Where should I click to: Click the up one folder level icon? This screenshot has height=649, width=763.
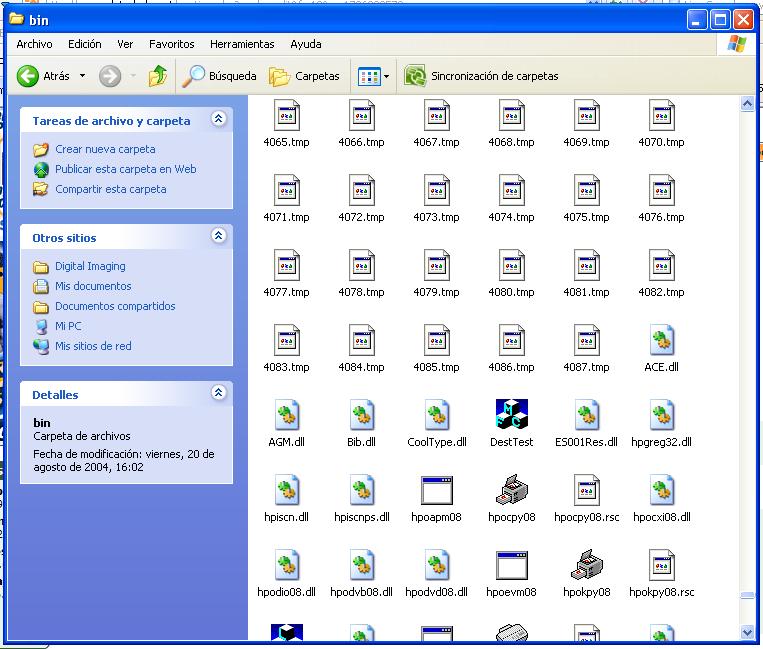pos(158,76)
